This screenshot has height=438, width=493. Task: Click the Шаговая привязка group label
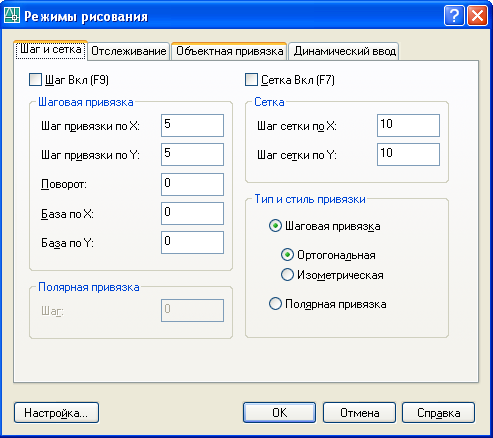click(x=86, y=102)
